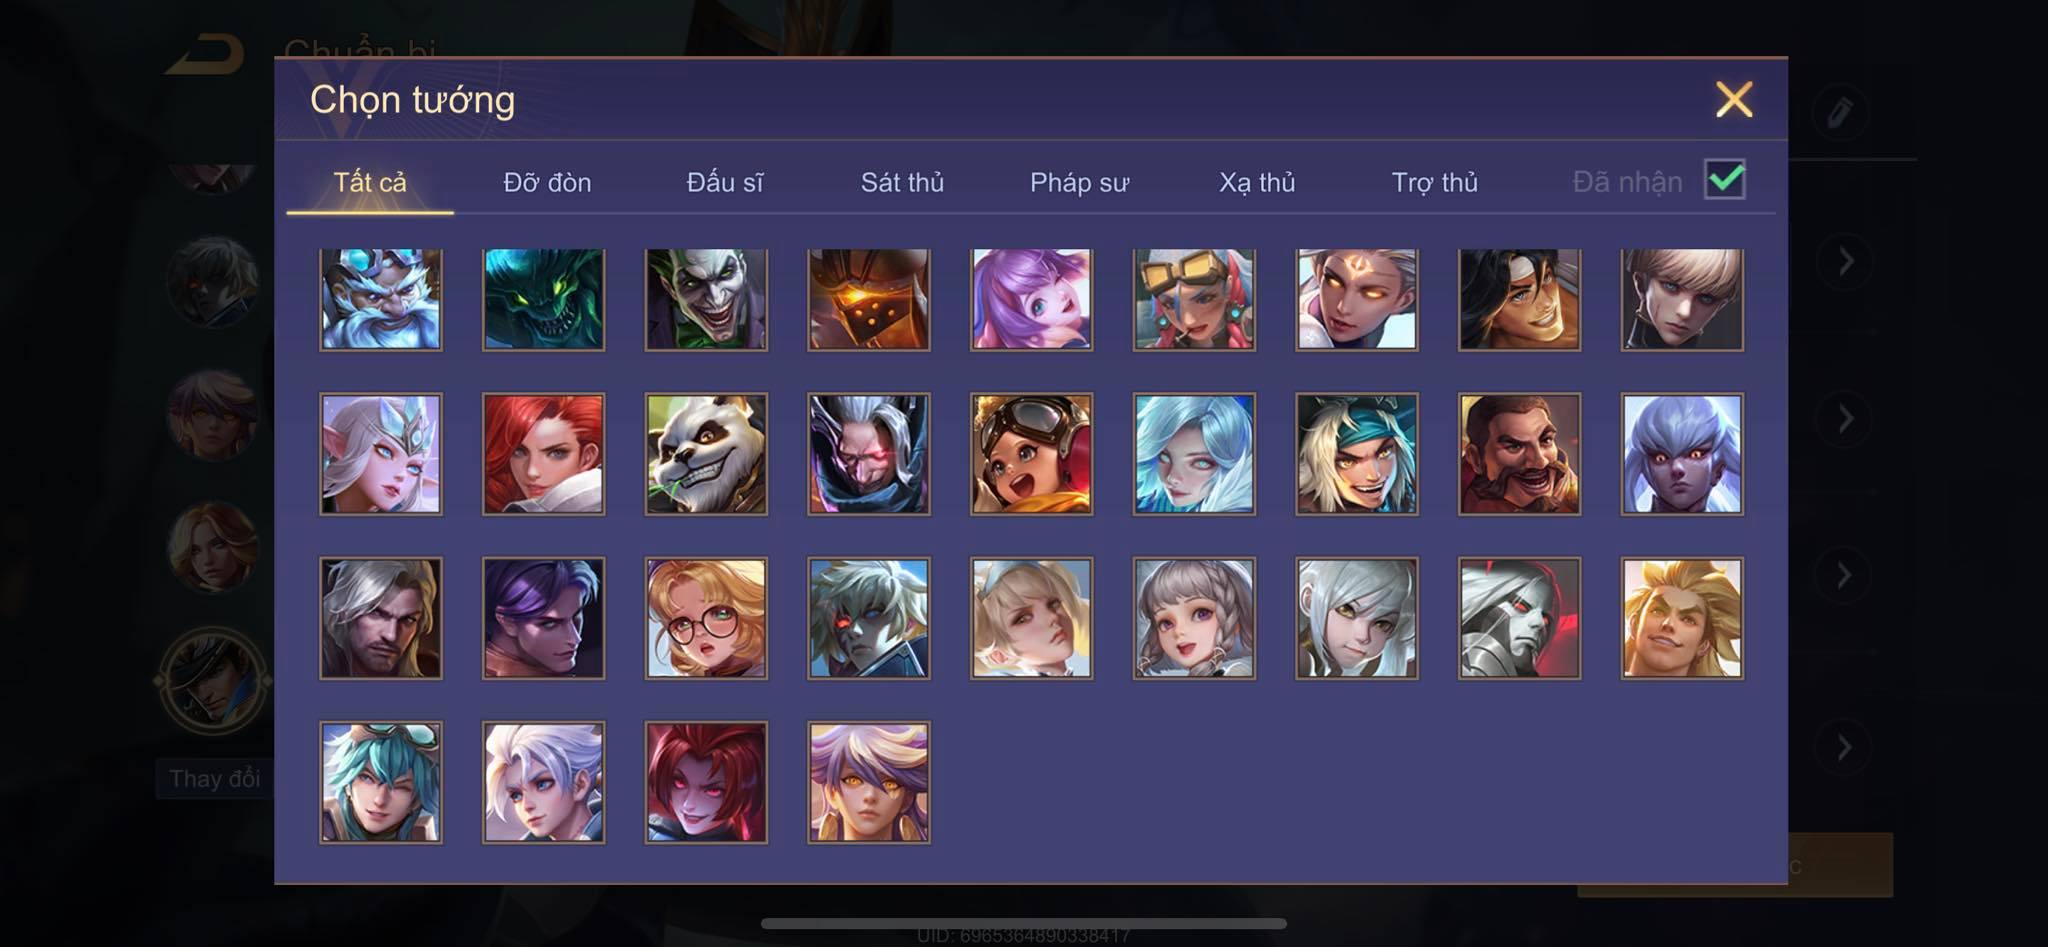Choose the mustached bearded man hero portrait
The width and height of the screenshot is (2048, 947).
click(x=1519, y=454)
